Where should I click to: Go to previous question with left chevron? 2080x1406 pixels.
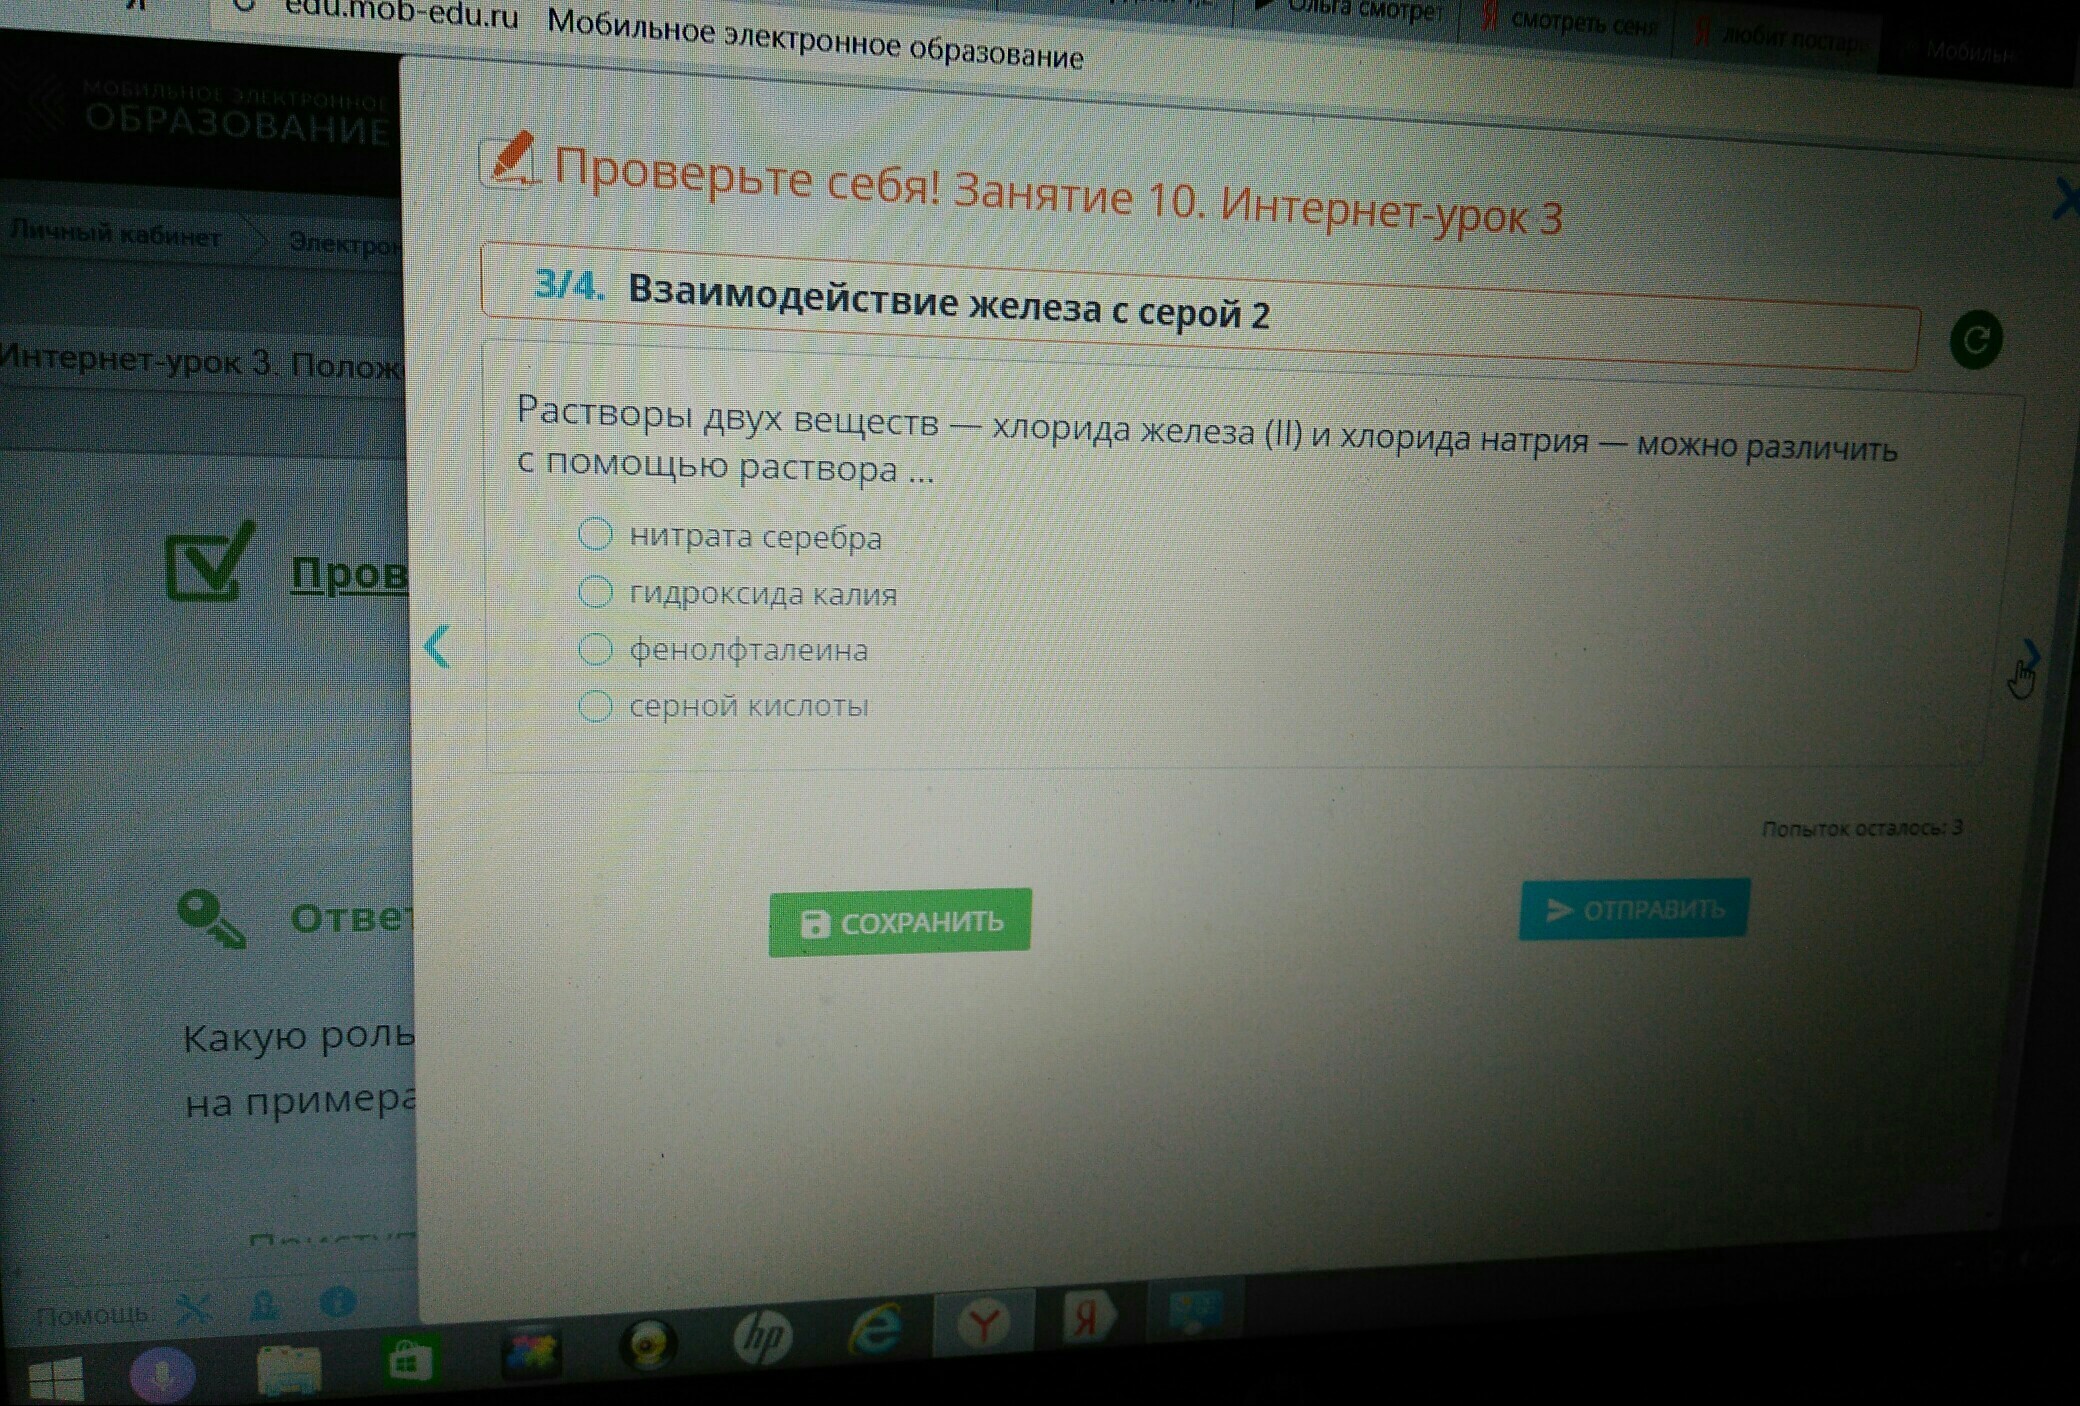438,647
